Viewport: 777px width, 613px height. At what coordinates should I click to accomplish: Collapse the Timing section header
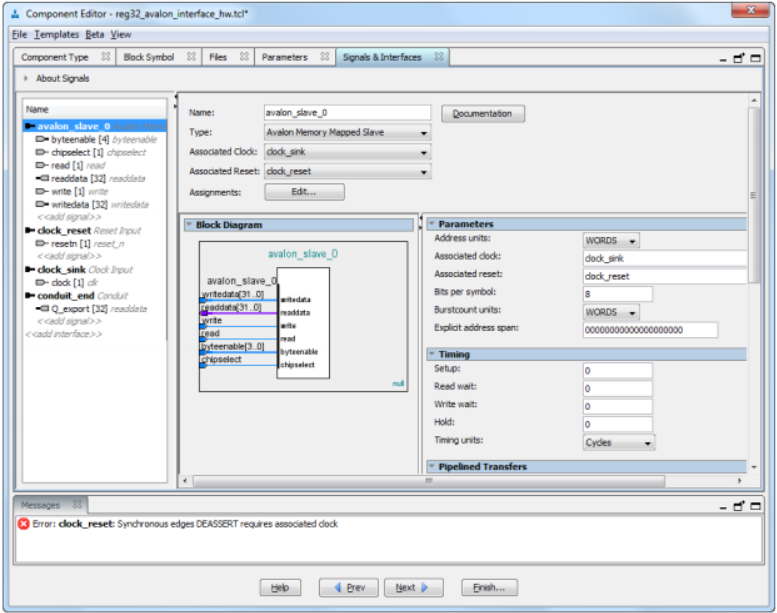pyautogui.click(x=431, y=354)
